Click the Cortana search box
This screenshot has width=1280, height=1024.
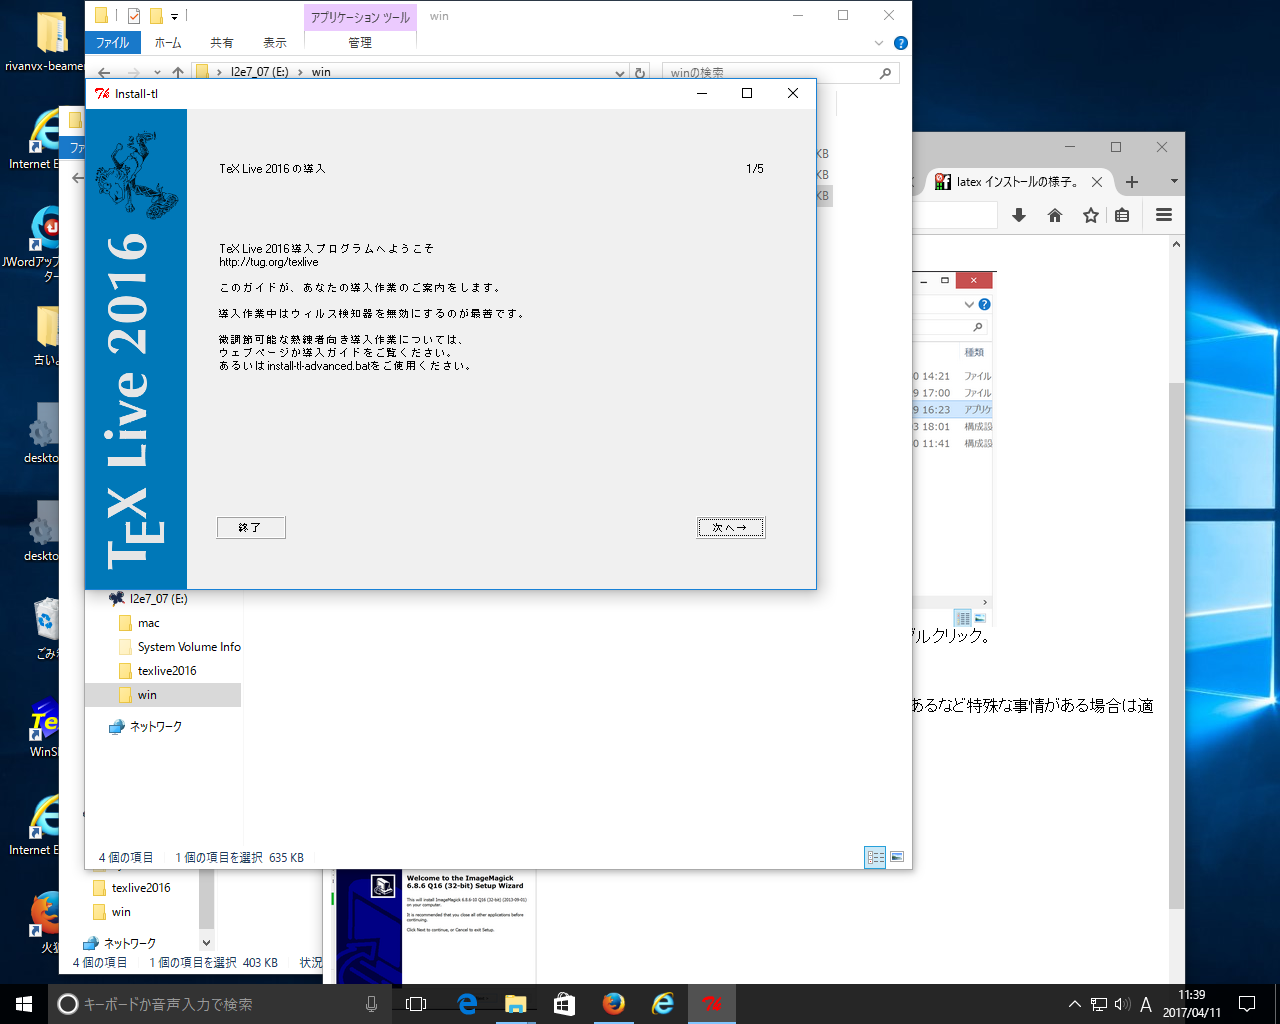coord(220,1004)
